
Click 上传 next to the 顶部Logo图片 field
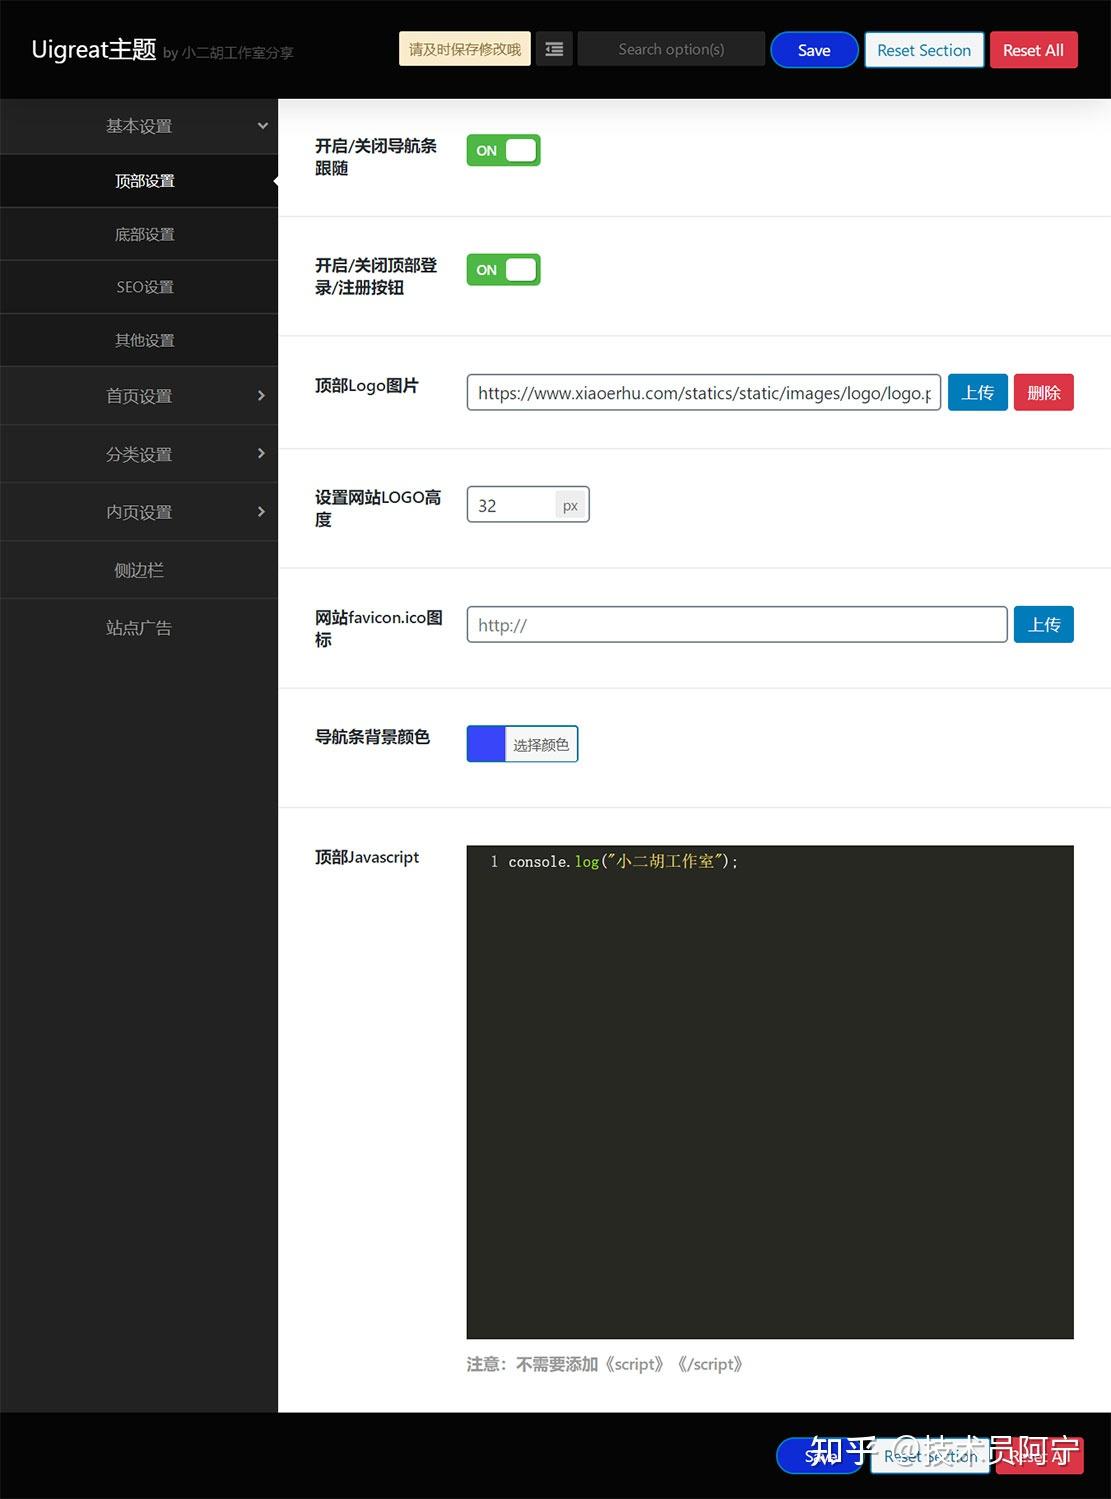pos(977,392)
